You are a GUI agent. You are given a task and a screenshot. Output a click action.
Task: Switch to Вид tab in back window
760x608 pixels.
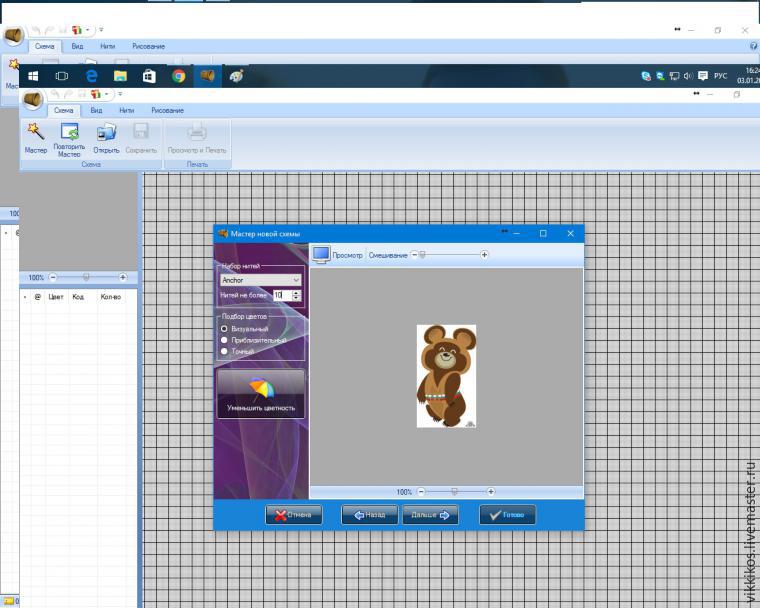point(78,47)
